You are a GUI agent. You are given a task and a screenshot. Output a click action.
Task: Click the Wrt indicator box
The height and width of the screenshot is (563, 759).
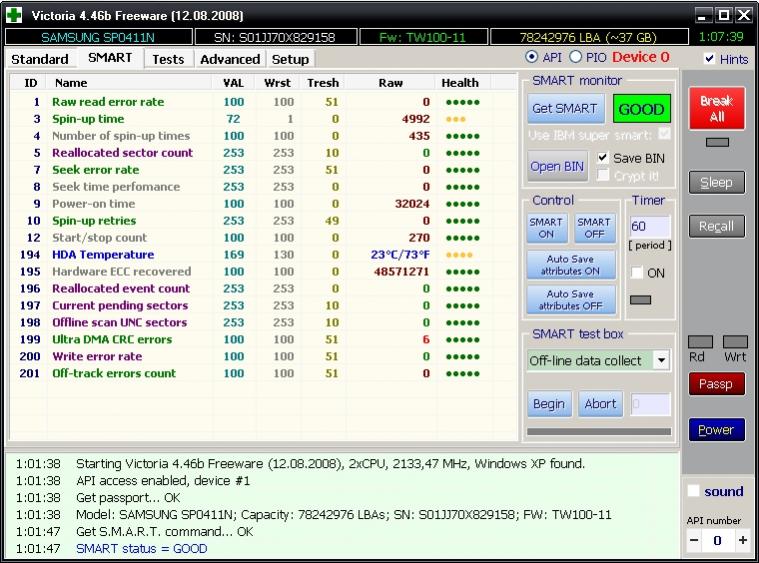[735, 342]
